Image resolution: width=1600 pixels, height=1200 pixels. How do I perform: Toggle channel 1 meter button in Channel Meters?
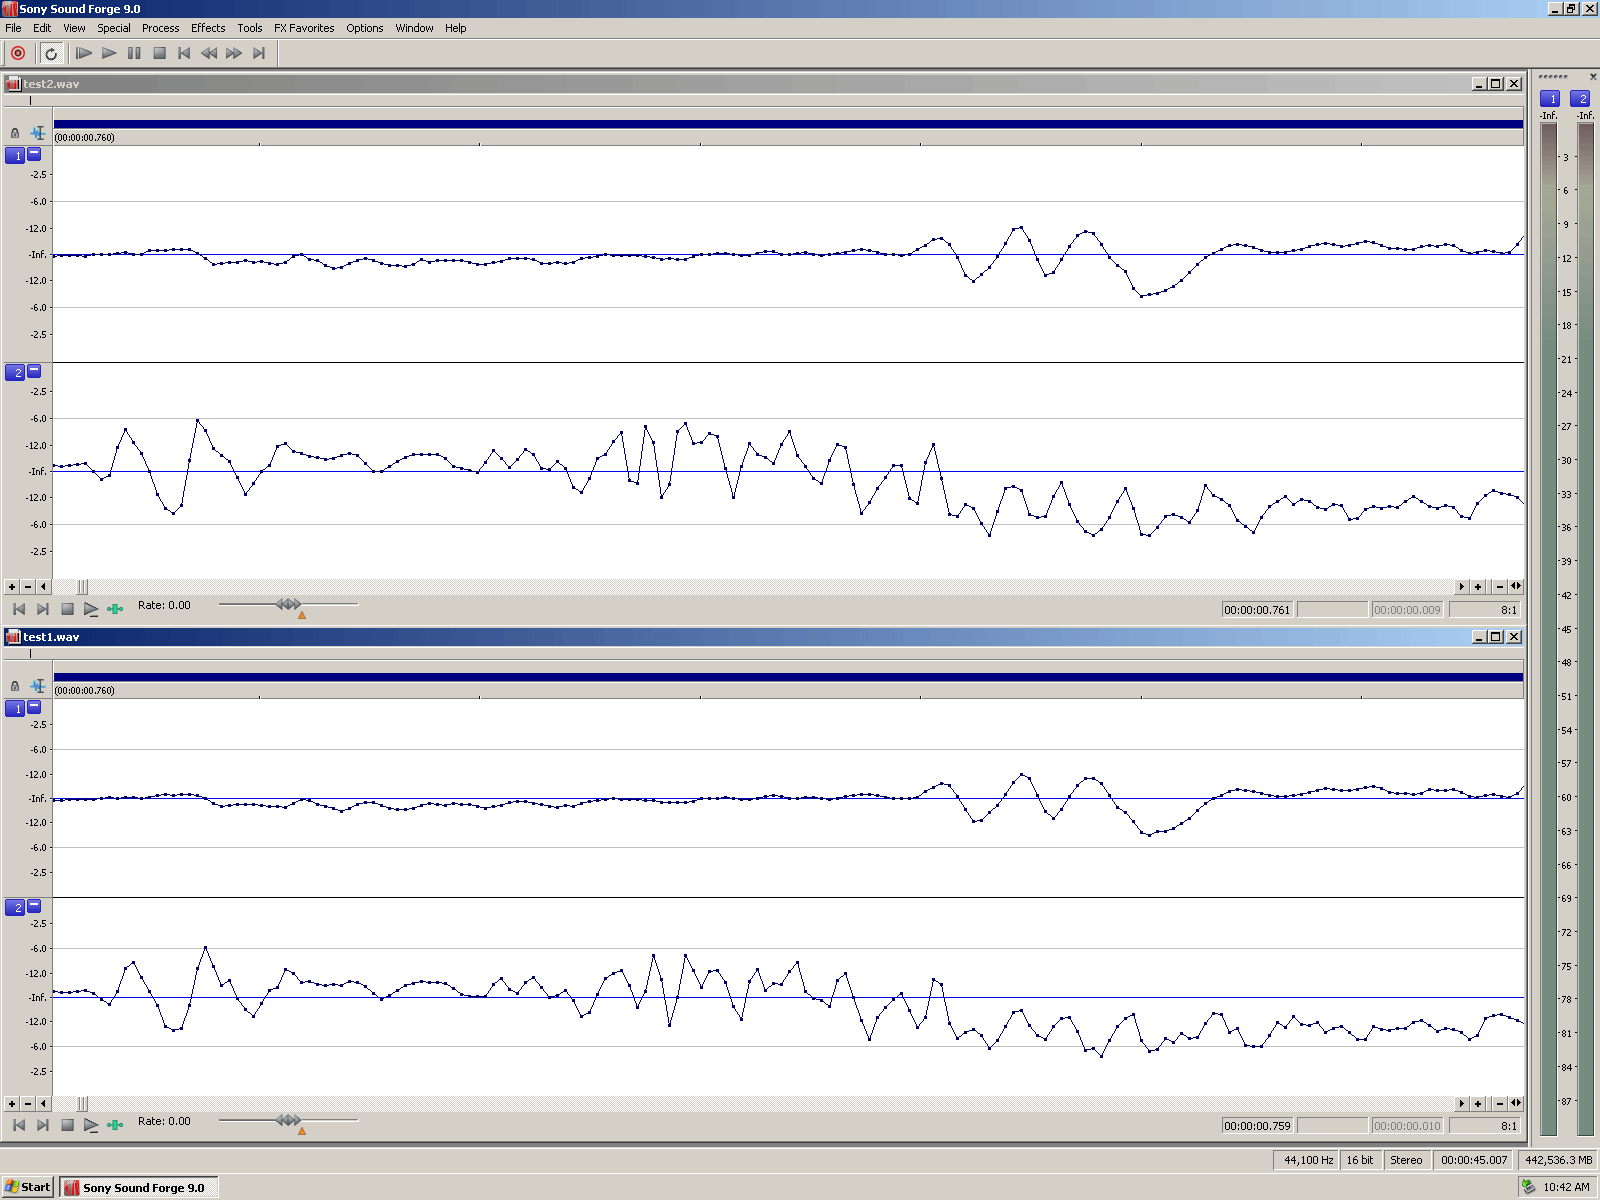pyautogui.click(x=1551, y=99)
